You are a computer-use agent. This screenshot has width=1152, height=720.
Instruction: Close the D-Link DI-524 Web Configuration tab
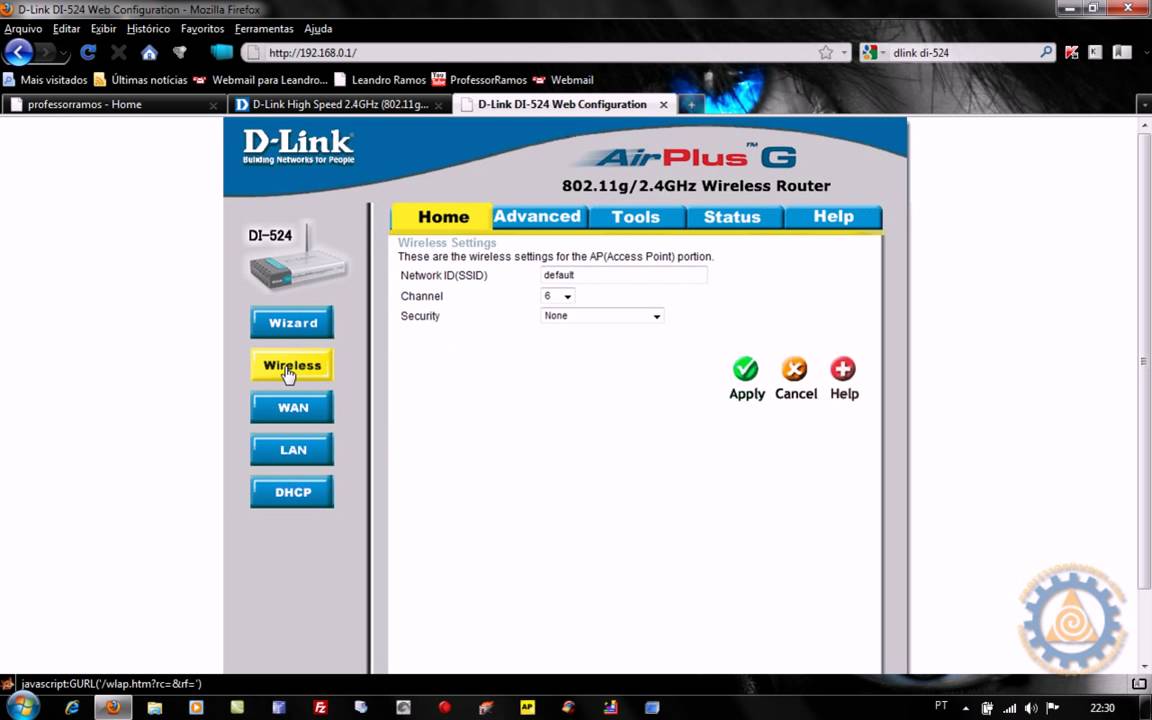point(663,104)
